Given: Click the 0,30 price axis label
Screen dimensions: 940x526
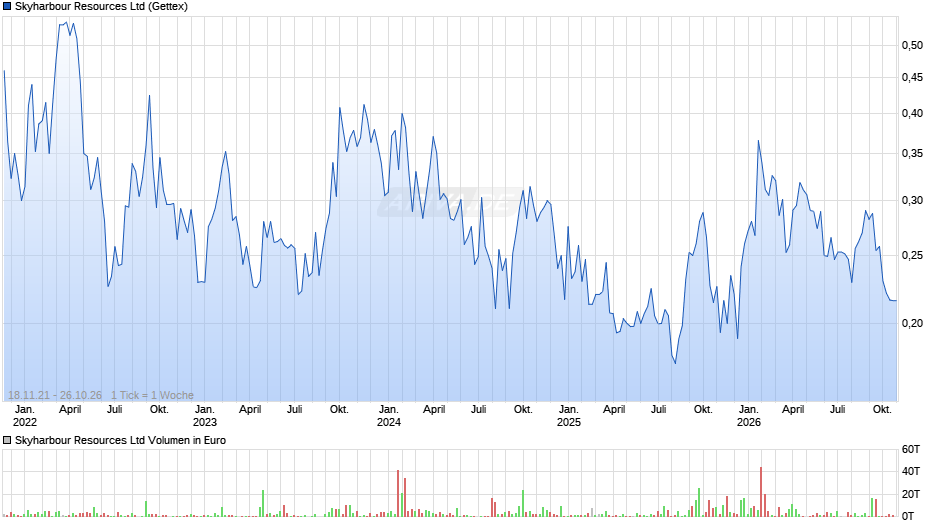Looking at the screenshot, I should (912, 200).
